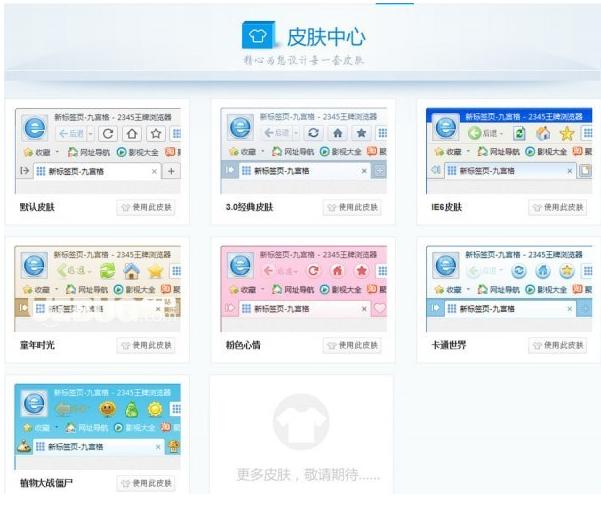601x508 pixels.
Task: Click the 更多皮肤，敬请期待 text
Action: 308,475
